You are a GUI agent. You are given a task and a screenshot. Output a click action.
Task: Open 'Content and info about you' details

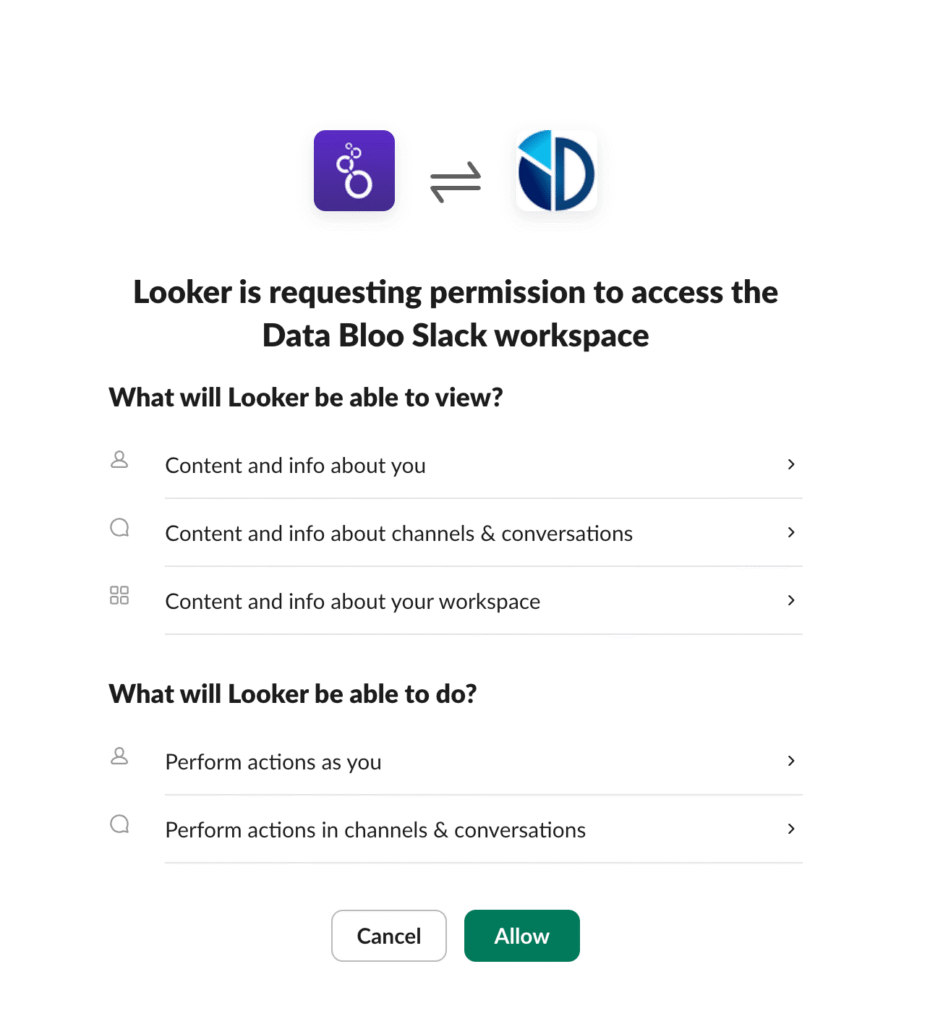pyautogui.click(x=295, y=466)
